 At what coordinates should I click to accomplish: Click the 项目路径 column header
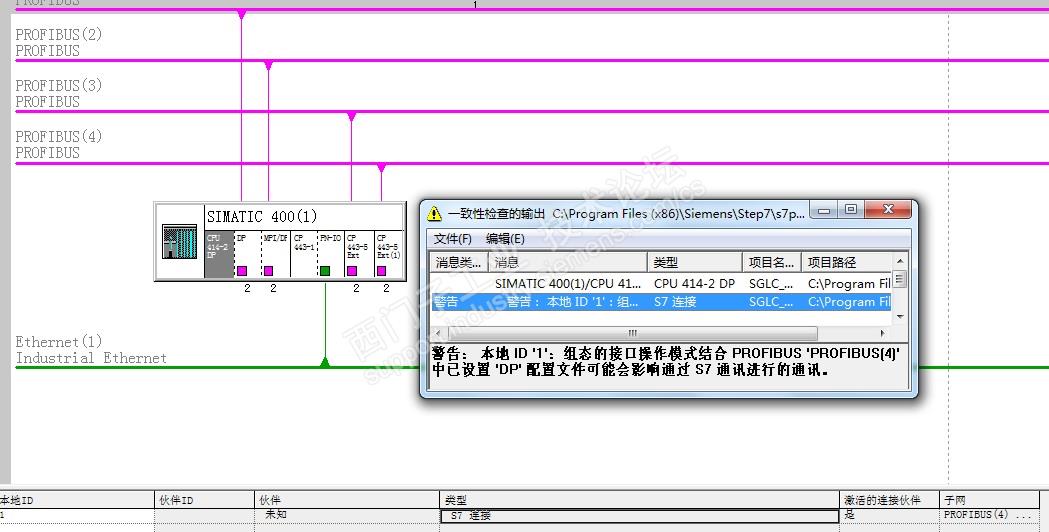pyautogui.click(x=846, y=262)
